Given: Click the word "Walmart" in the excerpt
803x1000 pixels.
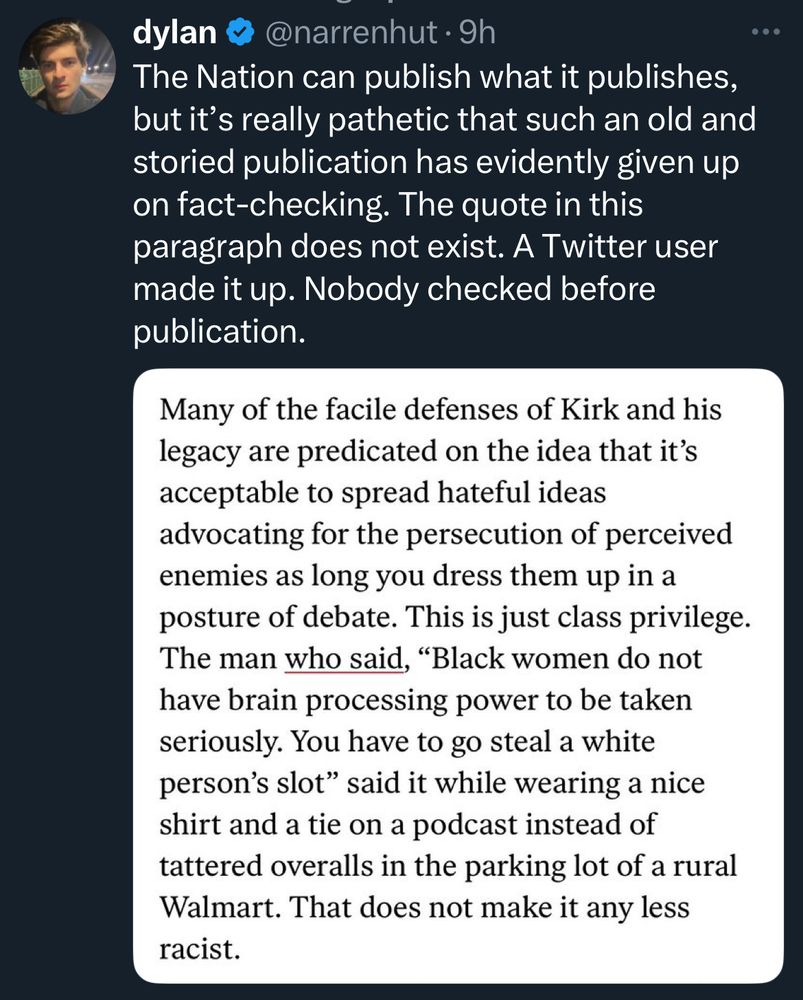Looking at the screenshot, I should pos(219,907).
